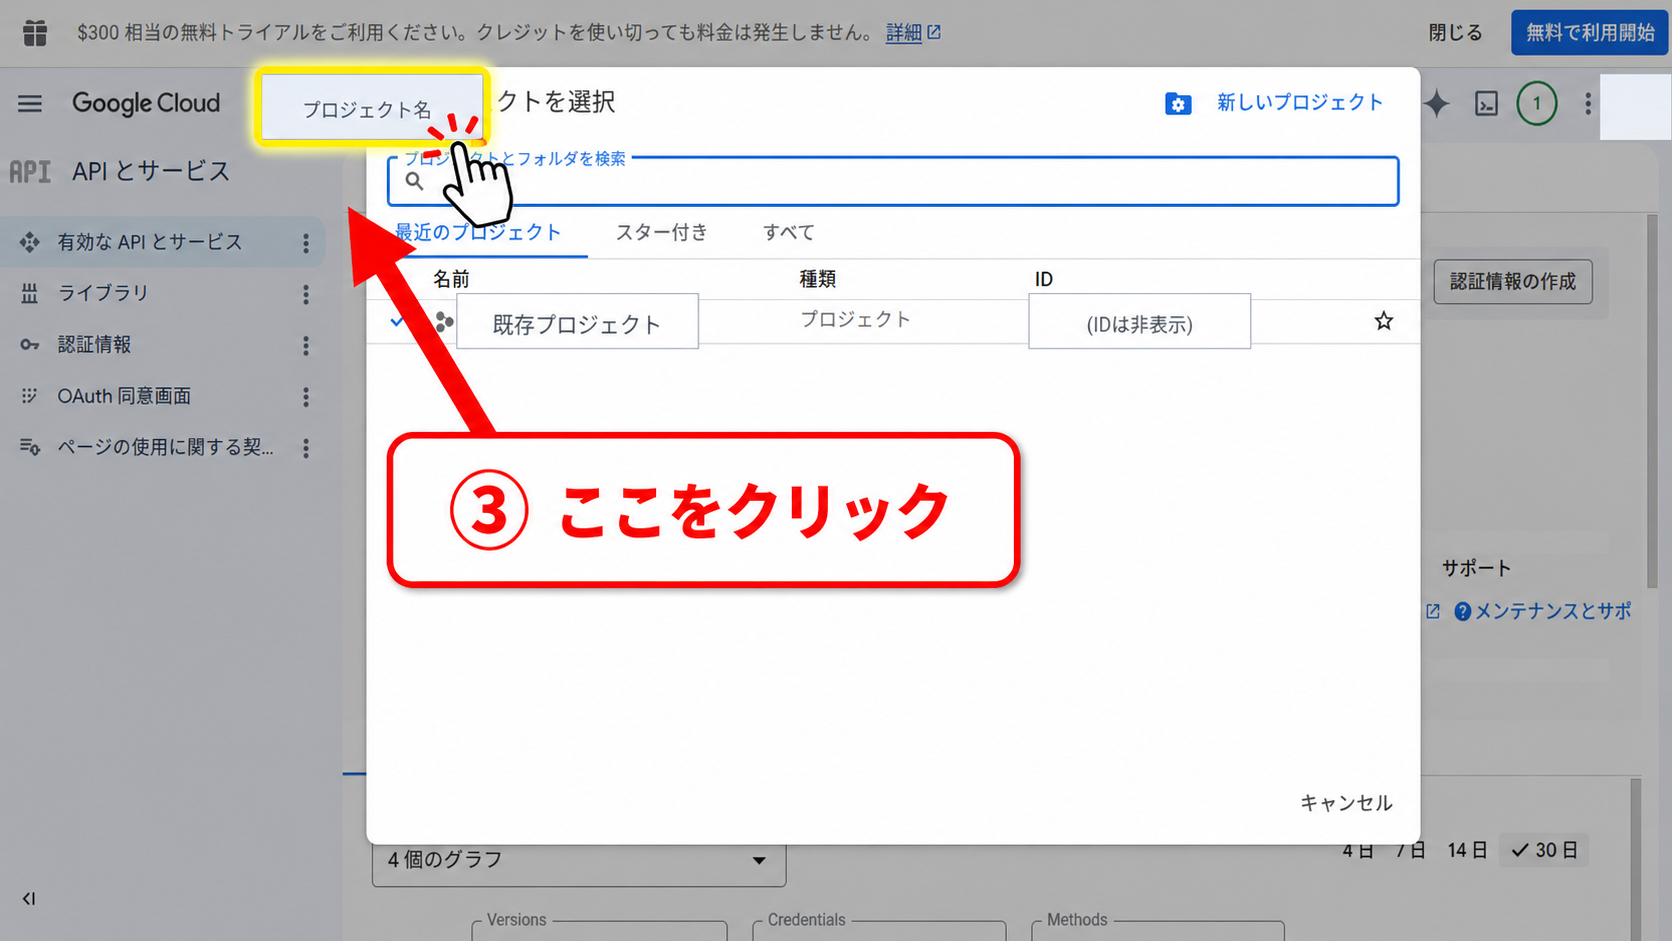1672x941 pixels.
Task: Click the Credentials filter field
Action: [879, 930]
